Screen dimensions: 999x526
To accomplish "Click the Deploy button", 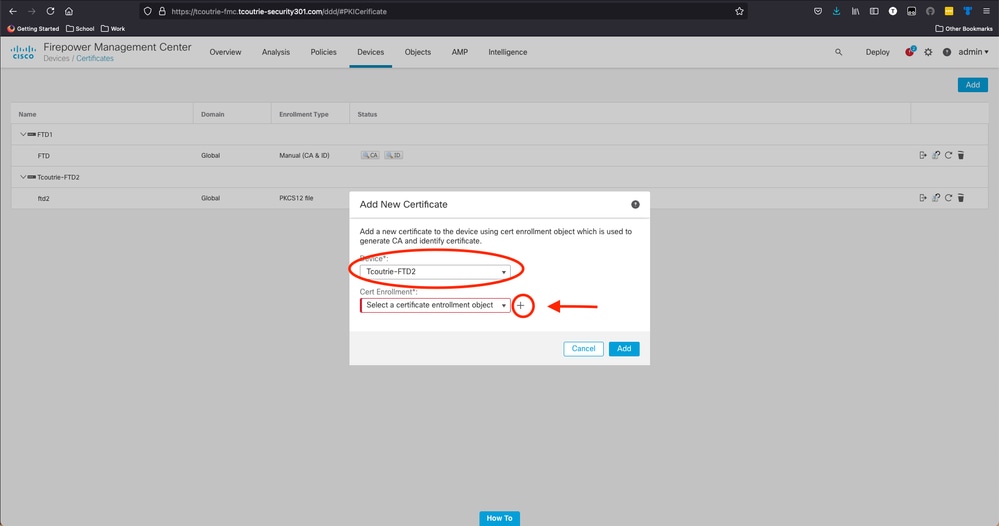I will [877, 52].
